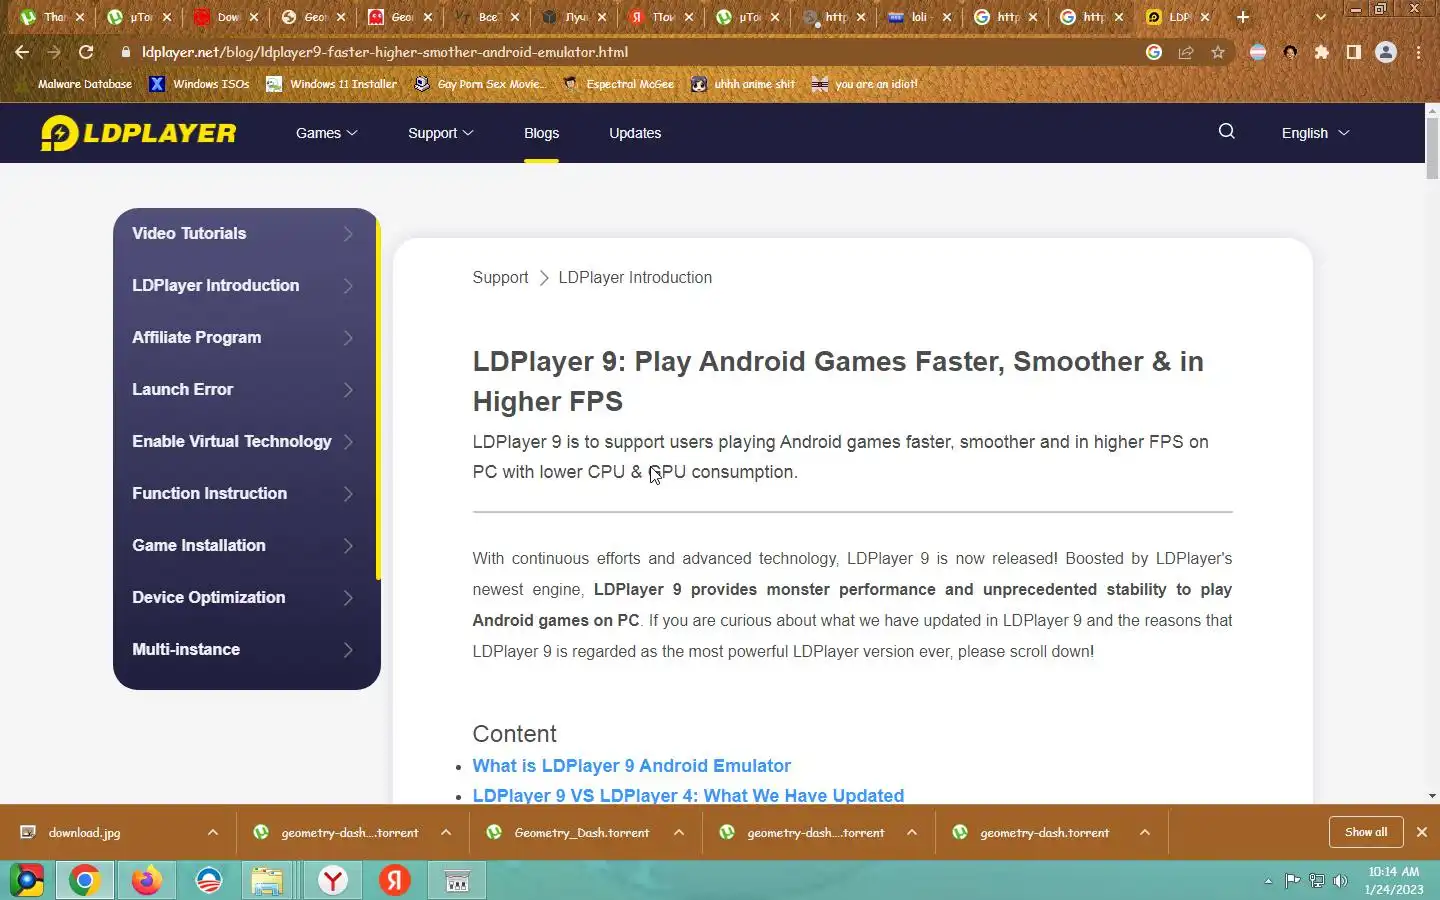Click Show all downloads button

coord(1366,832)
